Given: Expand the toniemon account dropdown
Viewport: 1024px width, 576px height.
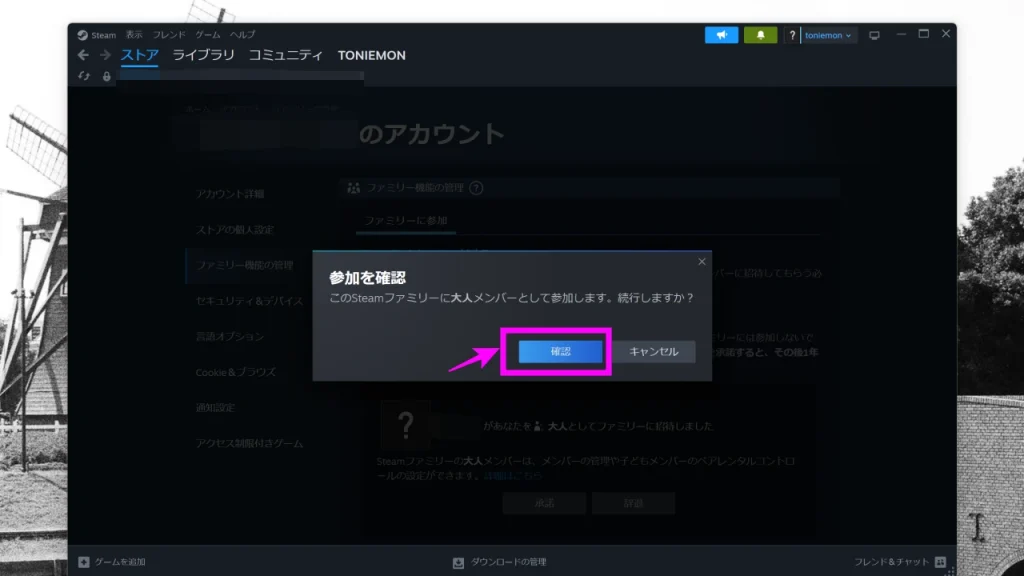Looking at the screenshot, I should pos(828,35).
